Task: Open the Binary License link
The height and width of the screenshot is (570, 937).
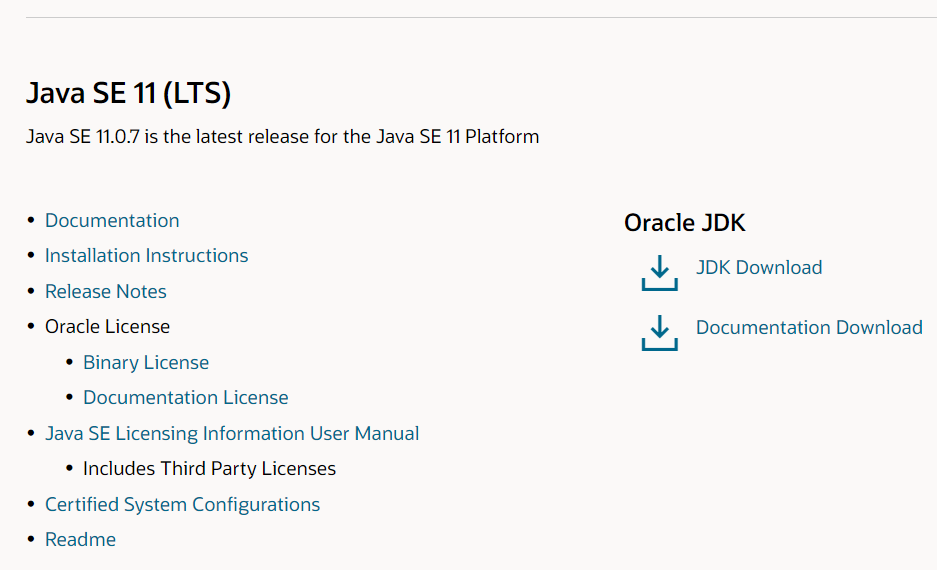Action: [x=146, y=363]
